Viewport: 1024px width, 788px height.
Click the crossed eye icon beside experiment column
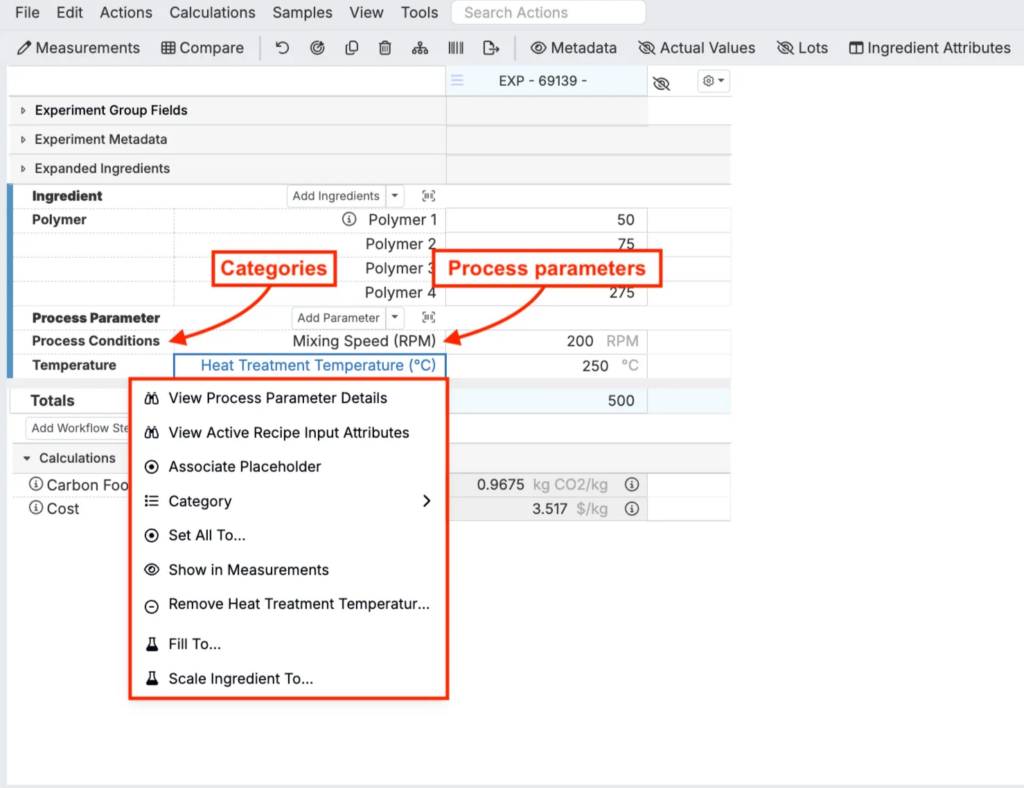coord(662,83)
